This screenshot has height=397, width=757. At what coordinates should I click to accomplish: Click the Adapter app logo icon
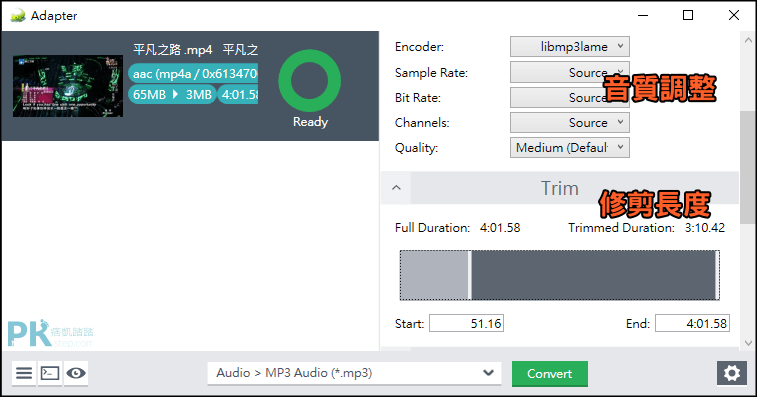pos(18,16)
